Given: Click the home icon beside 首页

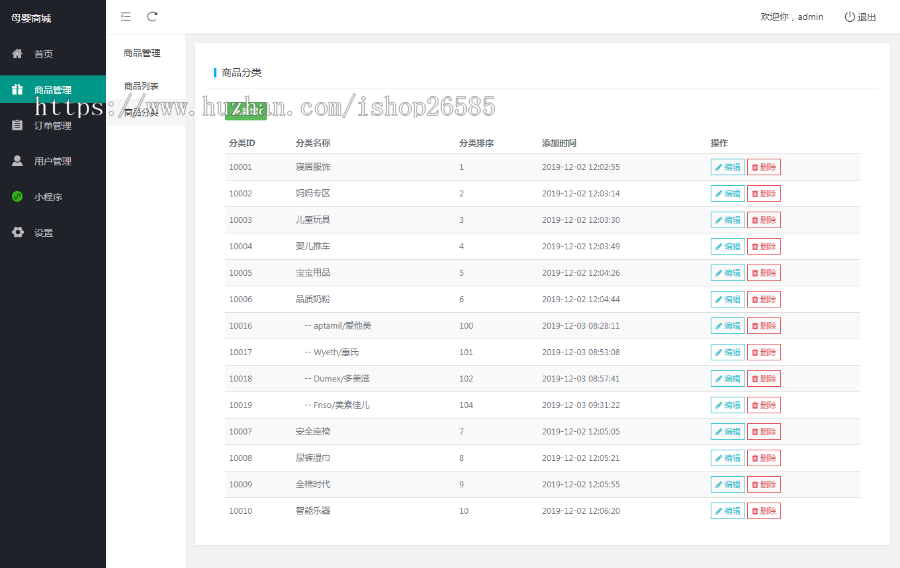Looking at the screenshot, I should [17, 53].
